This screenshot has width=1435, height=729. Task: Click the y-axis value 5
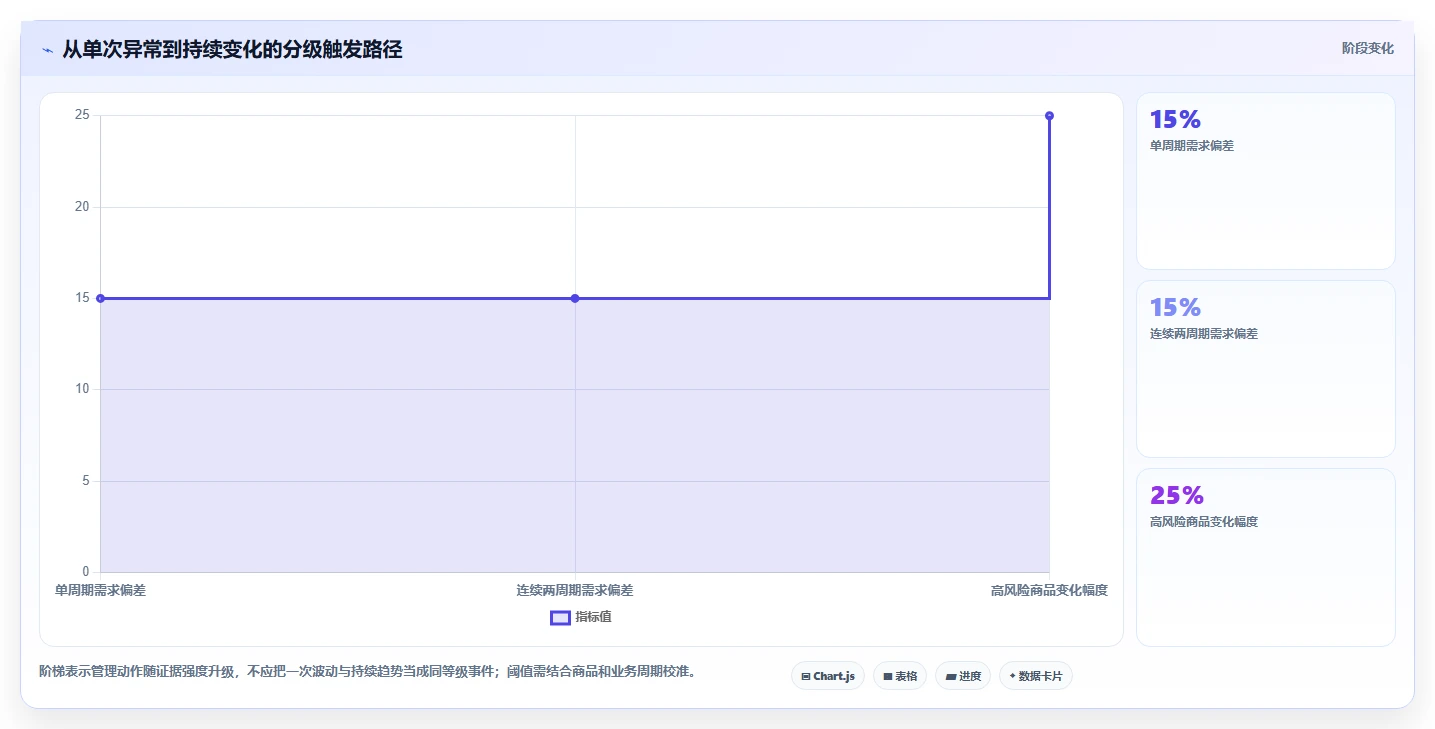(86, 481)
